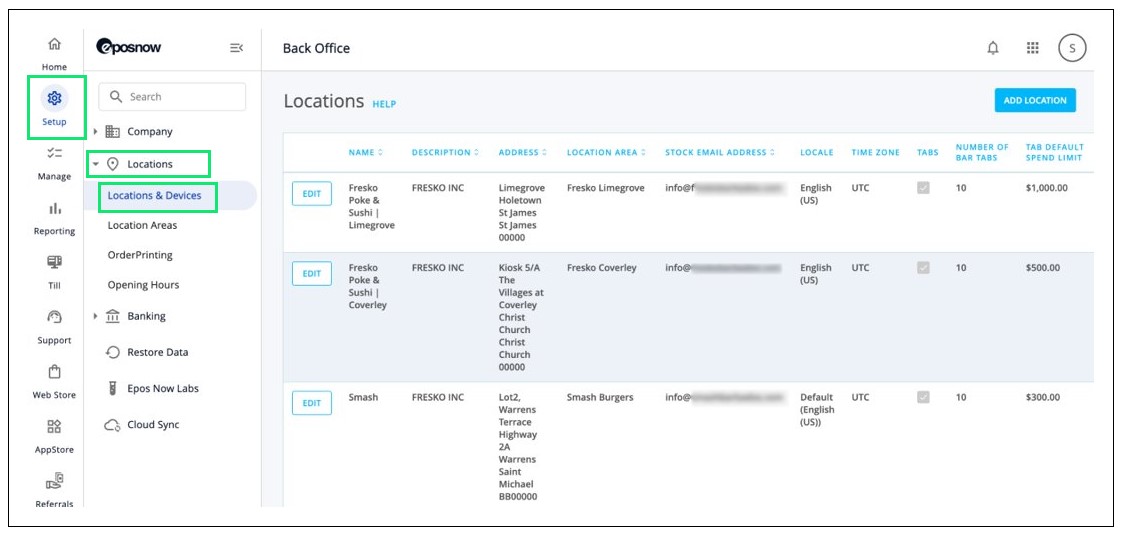Sort table by Address column
The image size is (1122, 541).
(522, 152)
